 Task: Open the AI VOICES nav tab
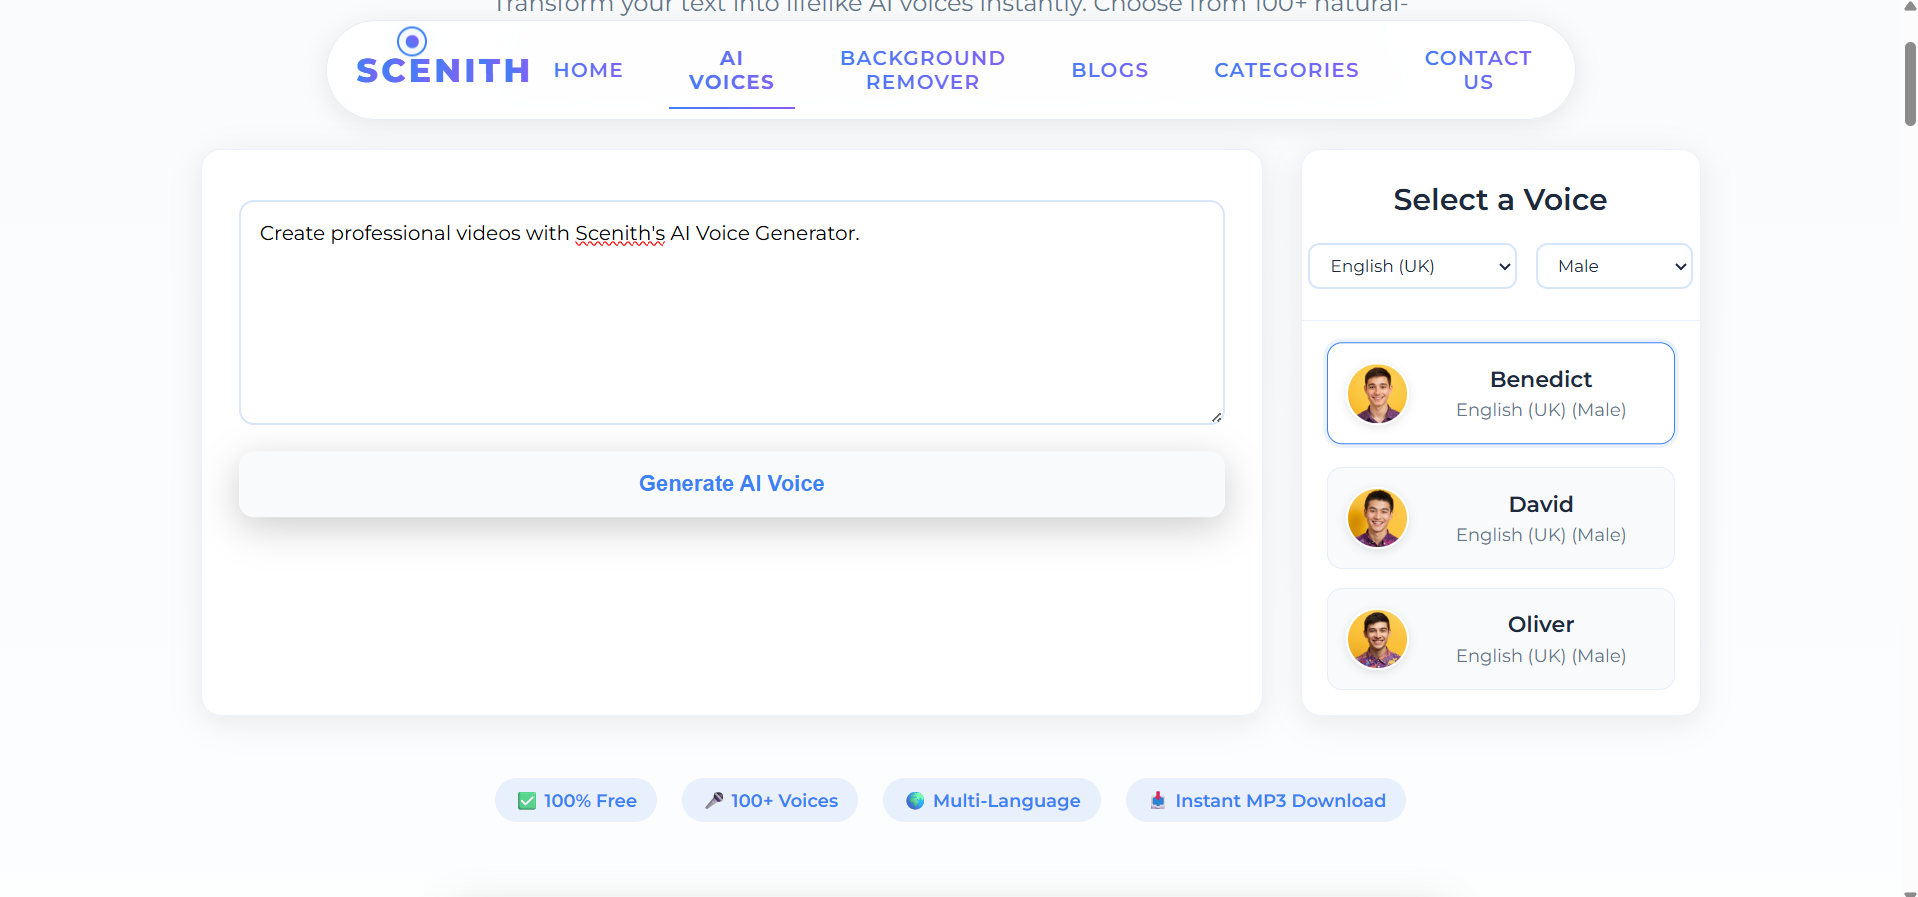pyautogui.click(x=732, y=70)
